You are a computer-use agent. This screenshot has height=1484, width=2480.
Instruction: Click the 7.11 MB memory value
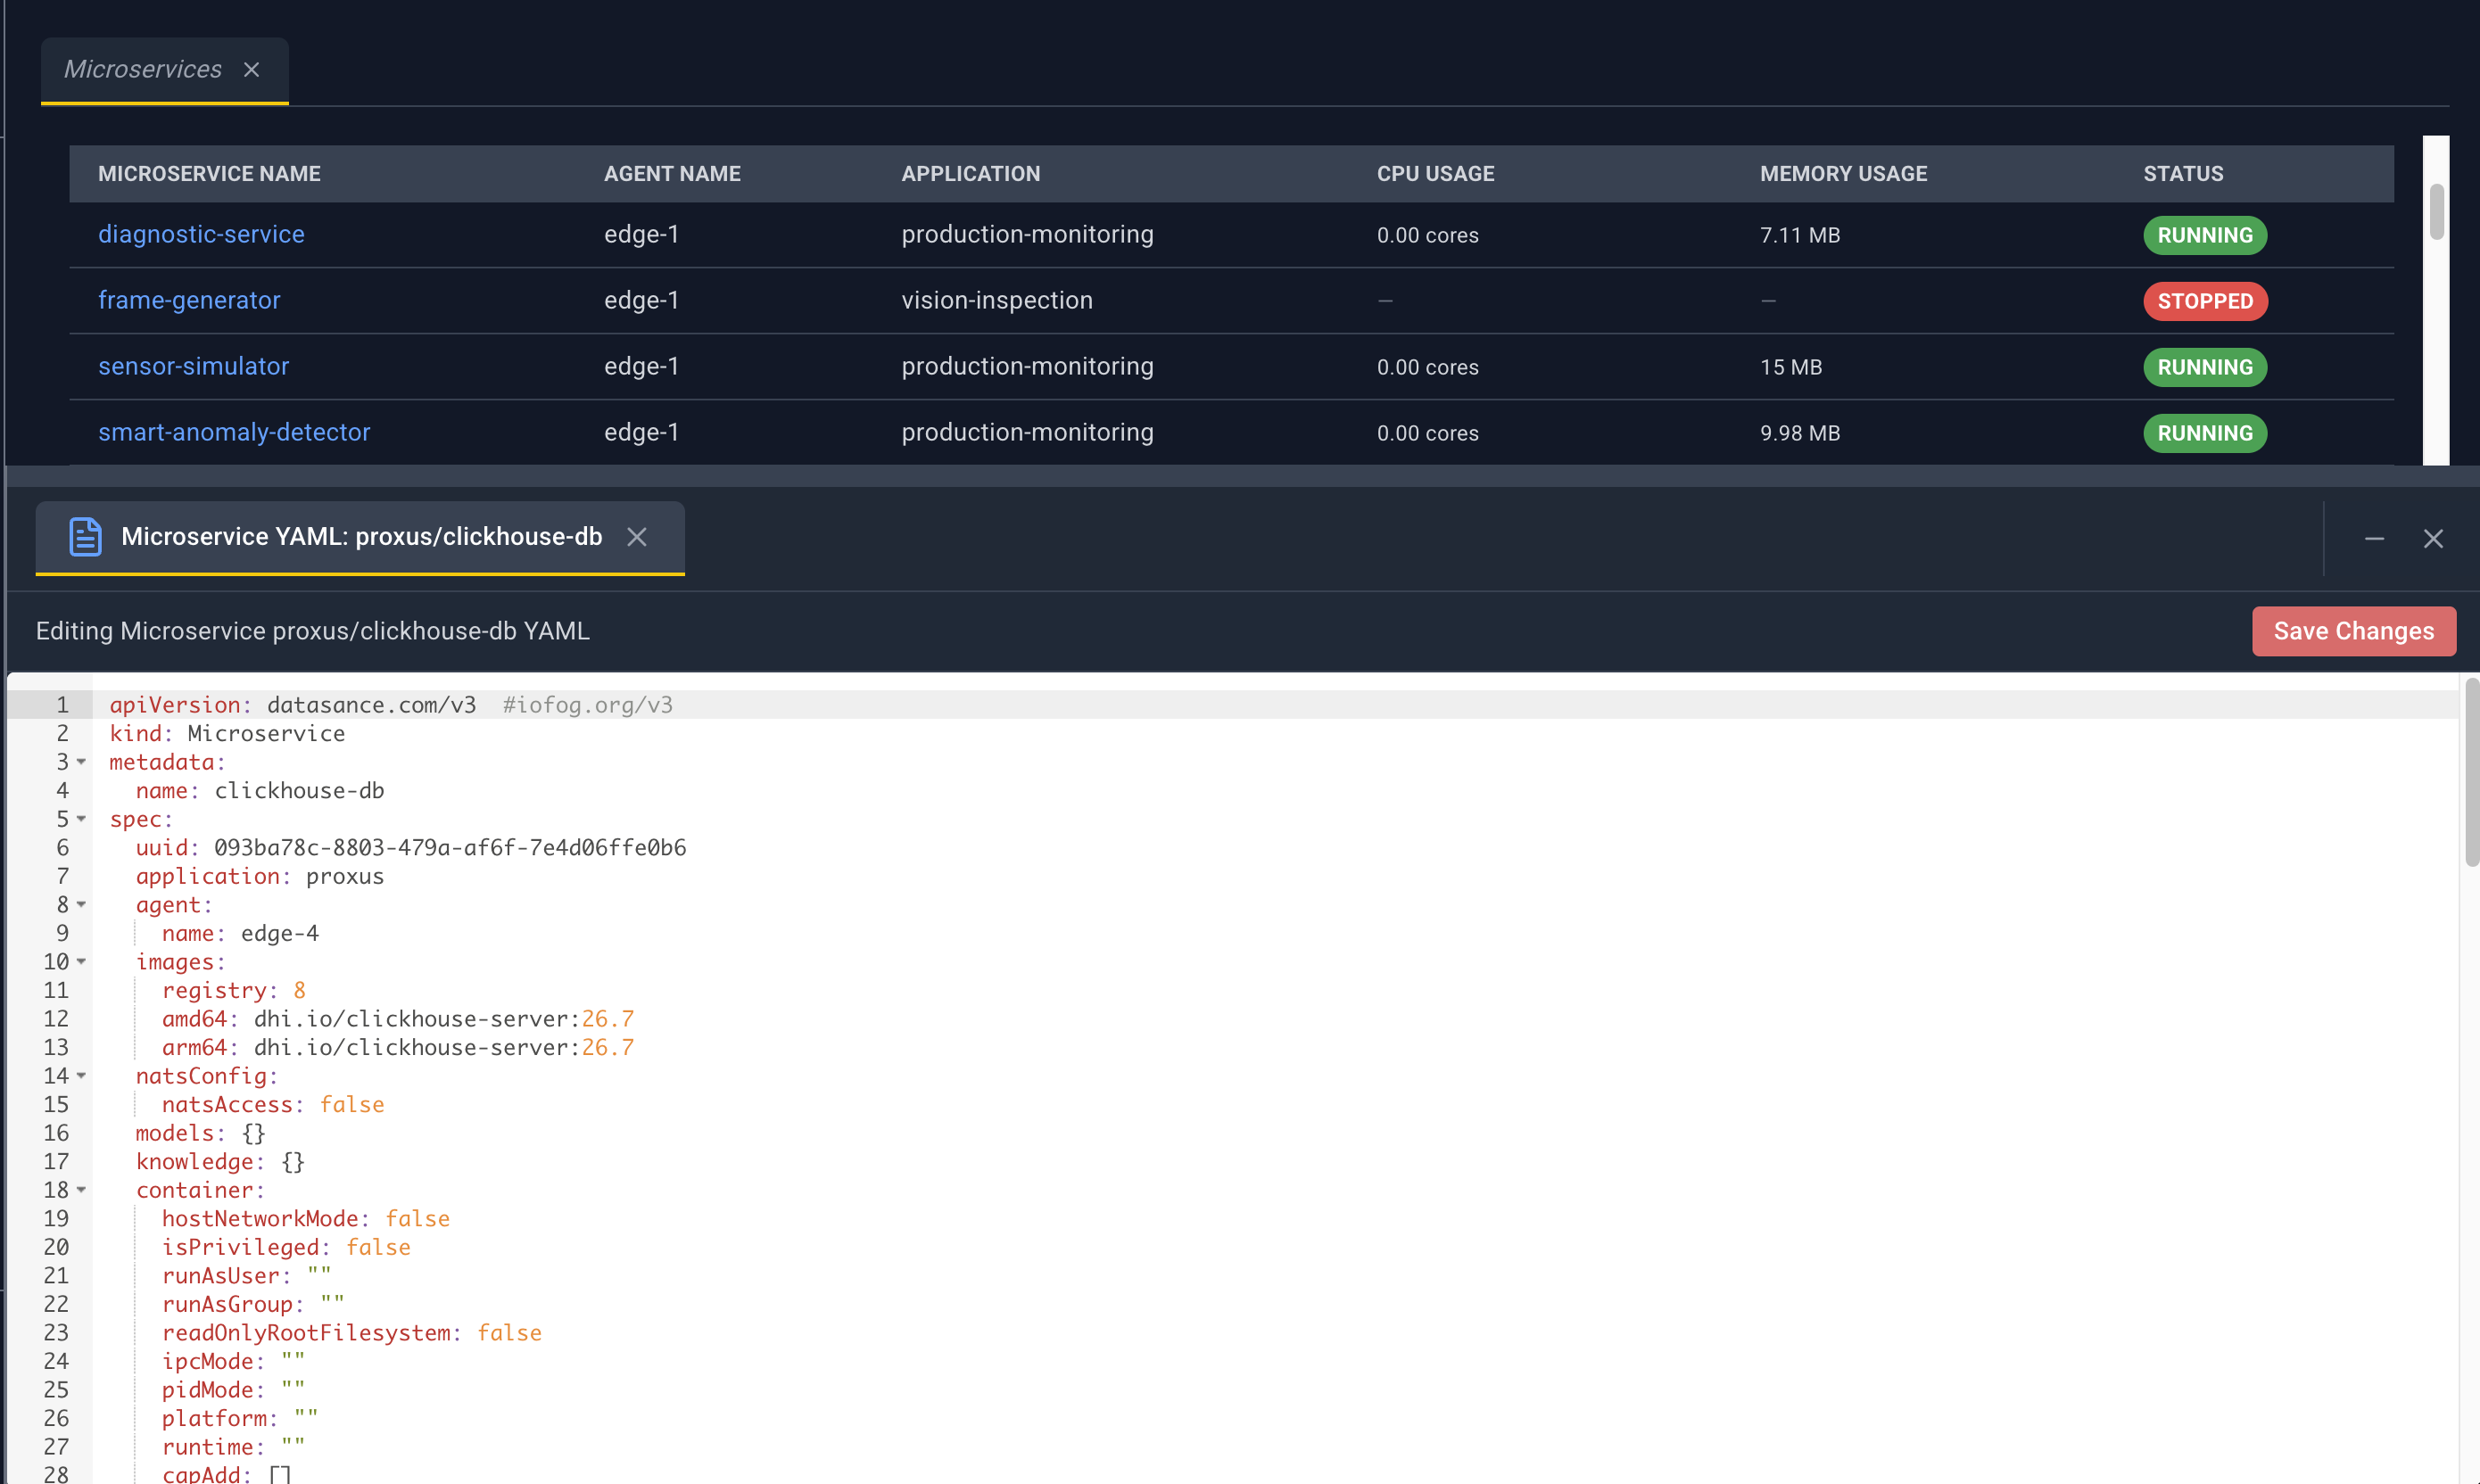(x=1800, y=235)
